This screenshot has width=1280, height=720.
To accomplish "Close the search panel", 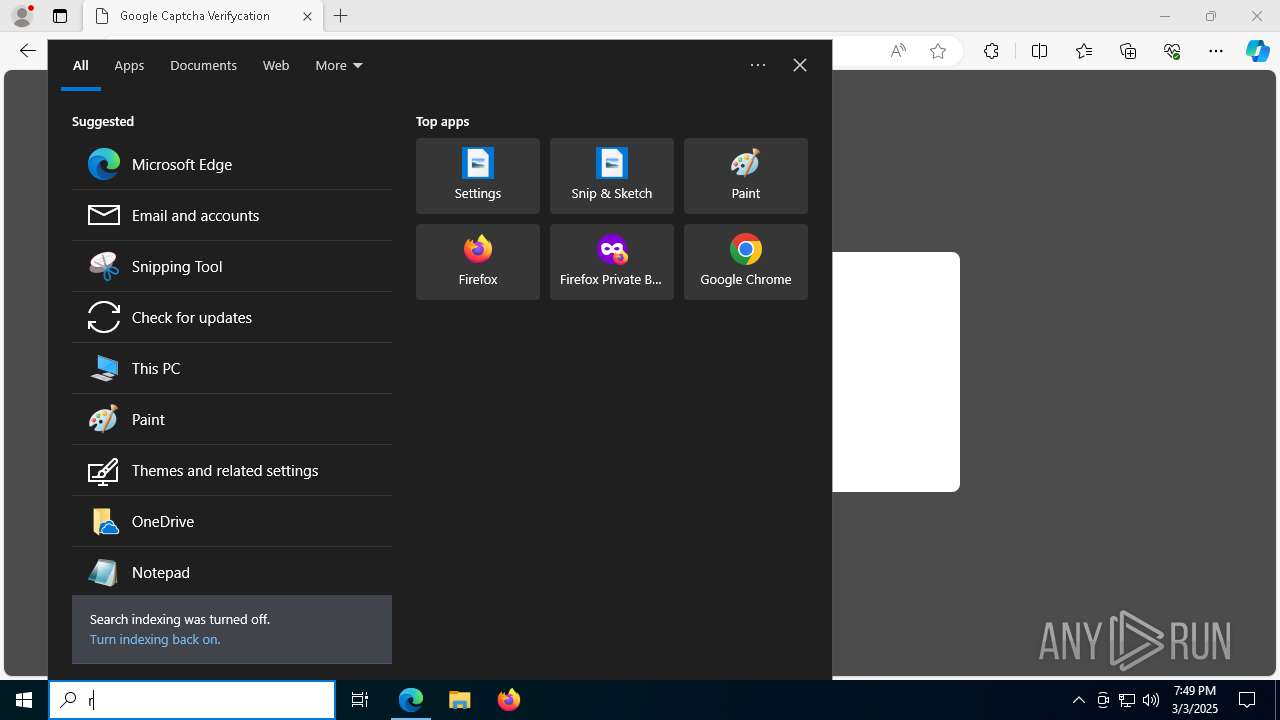I will tap(800, 65).
